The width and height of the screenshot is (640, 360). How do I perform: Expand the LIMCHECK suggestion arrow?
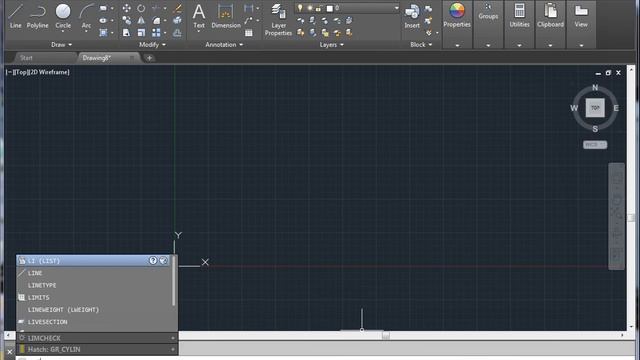pos(173,338)
